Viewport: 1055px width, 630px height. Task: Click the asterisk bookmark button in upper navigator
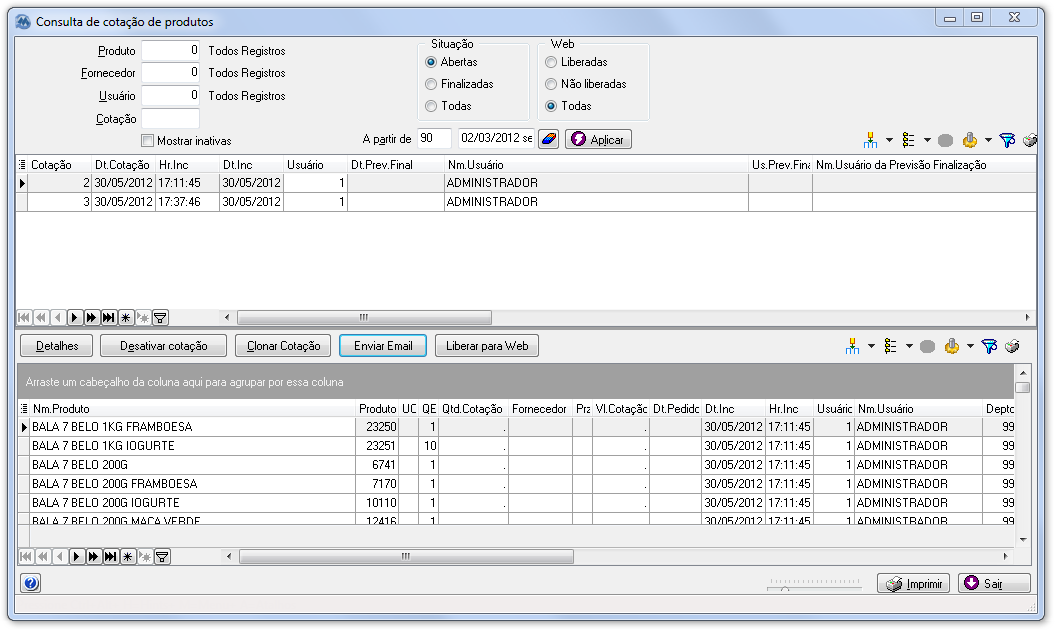[126, 318]
